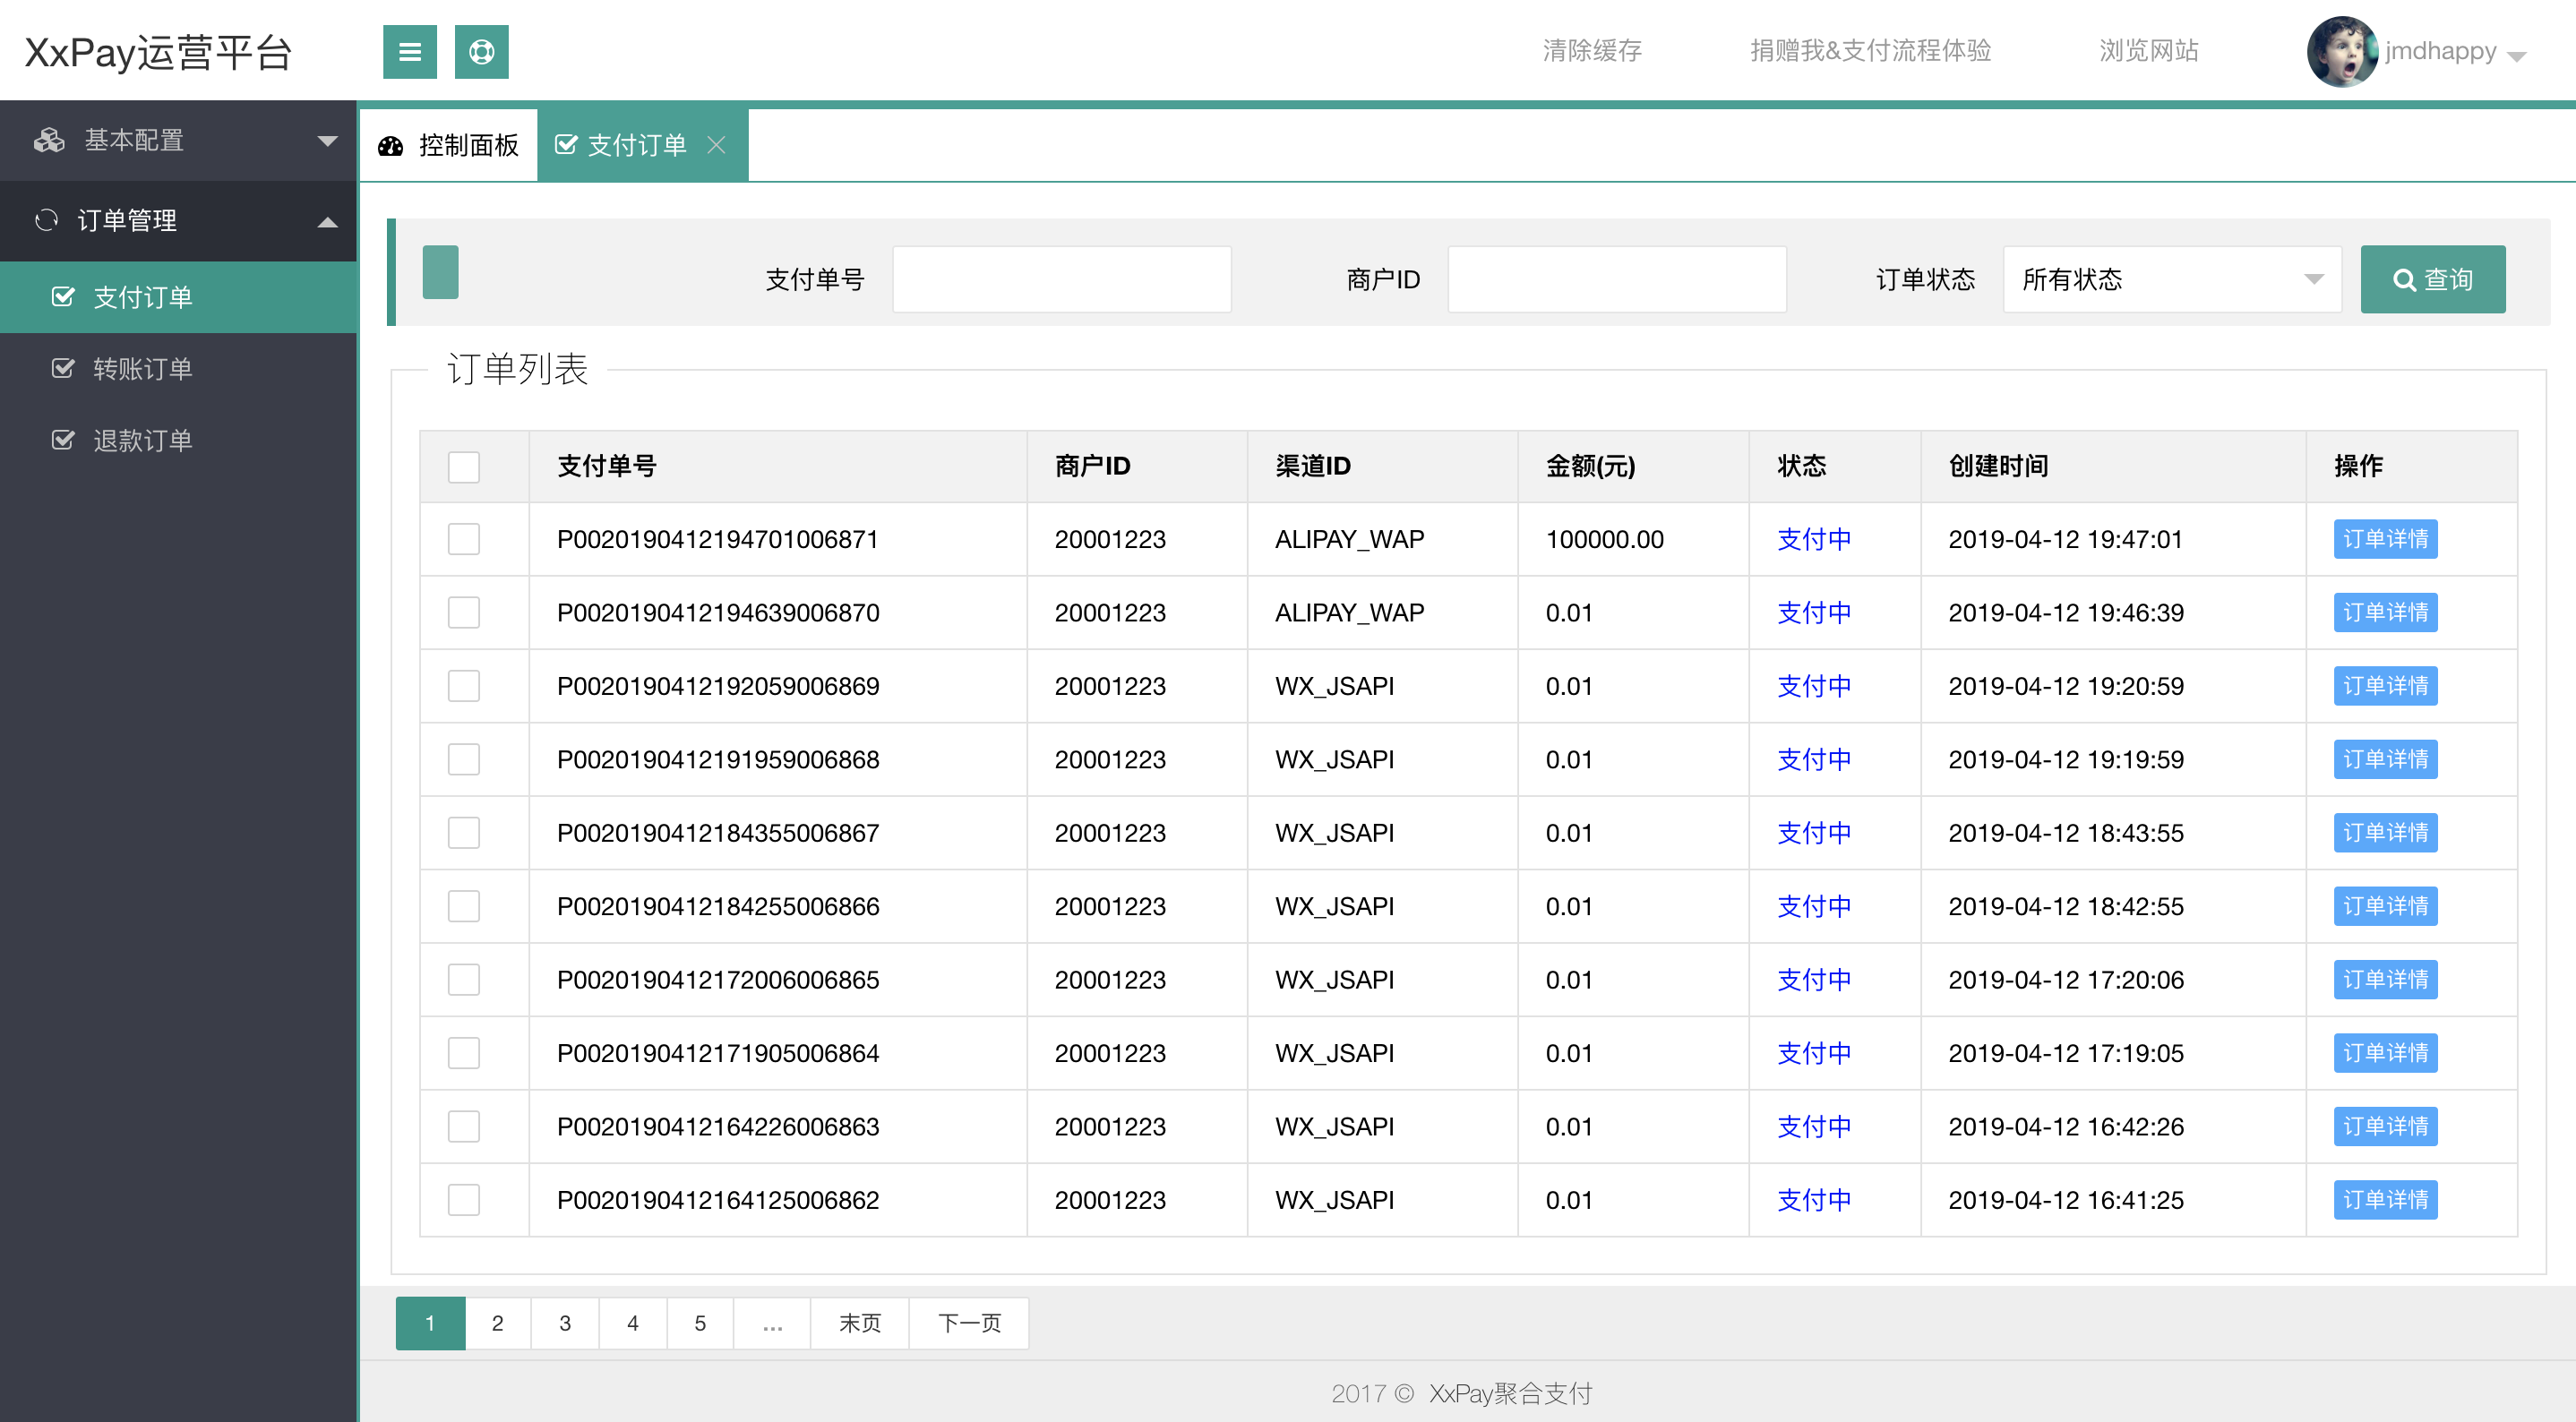The height and width of the screenshot is (1422, 2576).
Task: Close the 支付订单 tab with X
Action: (x=716, y=145)
